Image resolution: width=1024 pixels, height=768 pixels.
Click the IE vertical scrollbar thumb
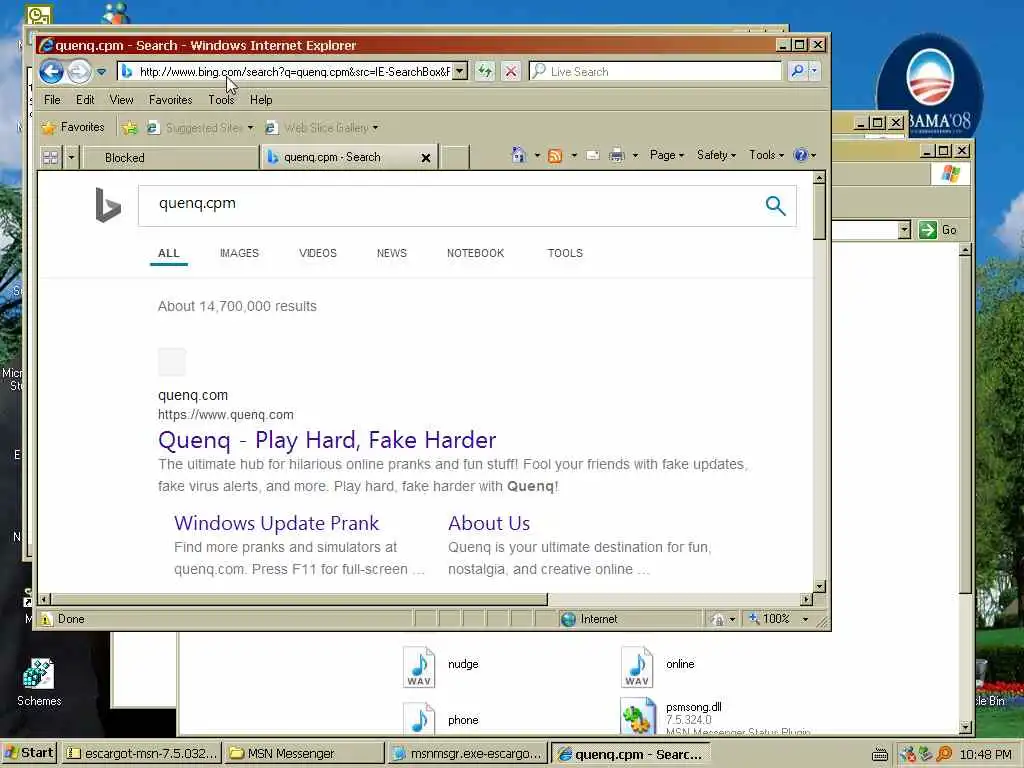click(820, 212)
